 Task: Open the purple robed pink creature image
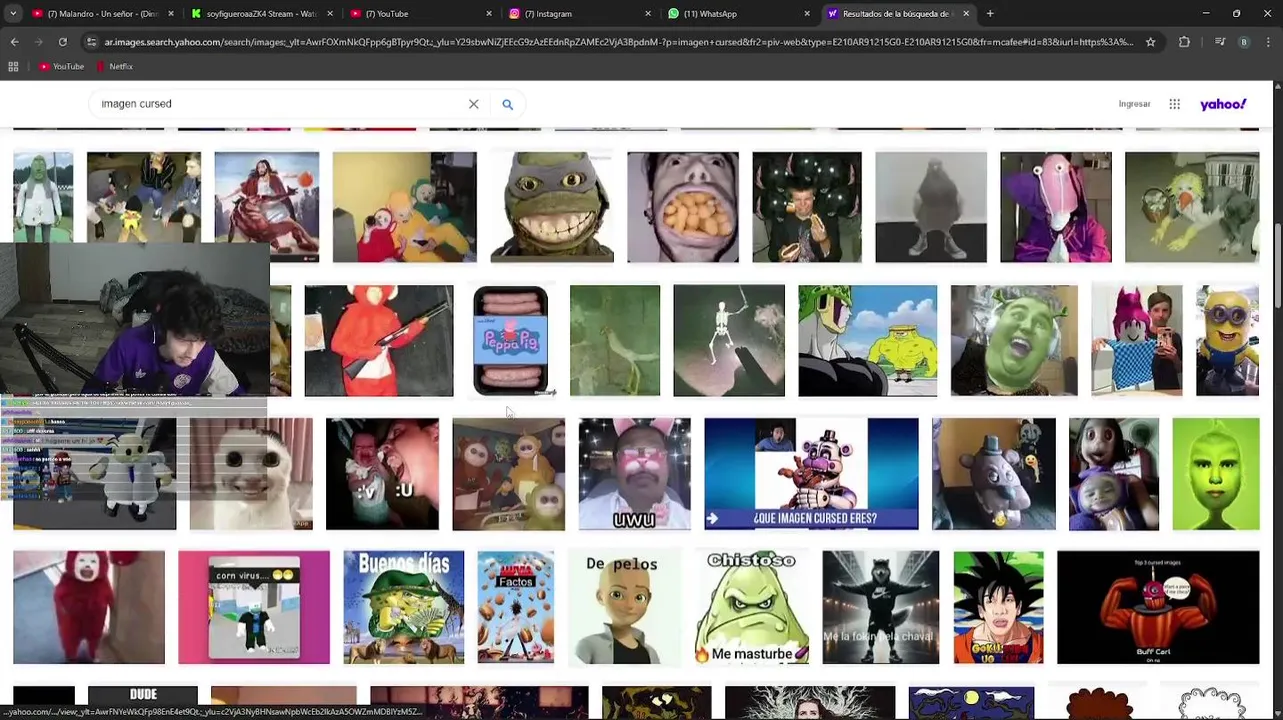tap(1055, 207)
